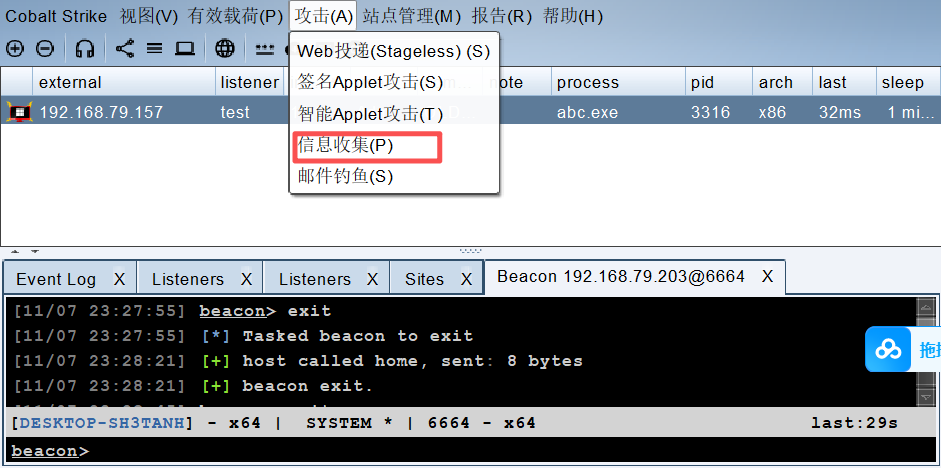Sort by the pid column header
This screenshot has height=468, width=941.
coord(719,82)
